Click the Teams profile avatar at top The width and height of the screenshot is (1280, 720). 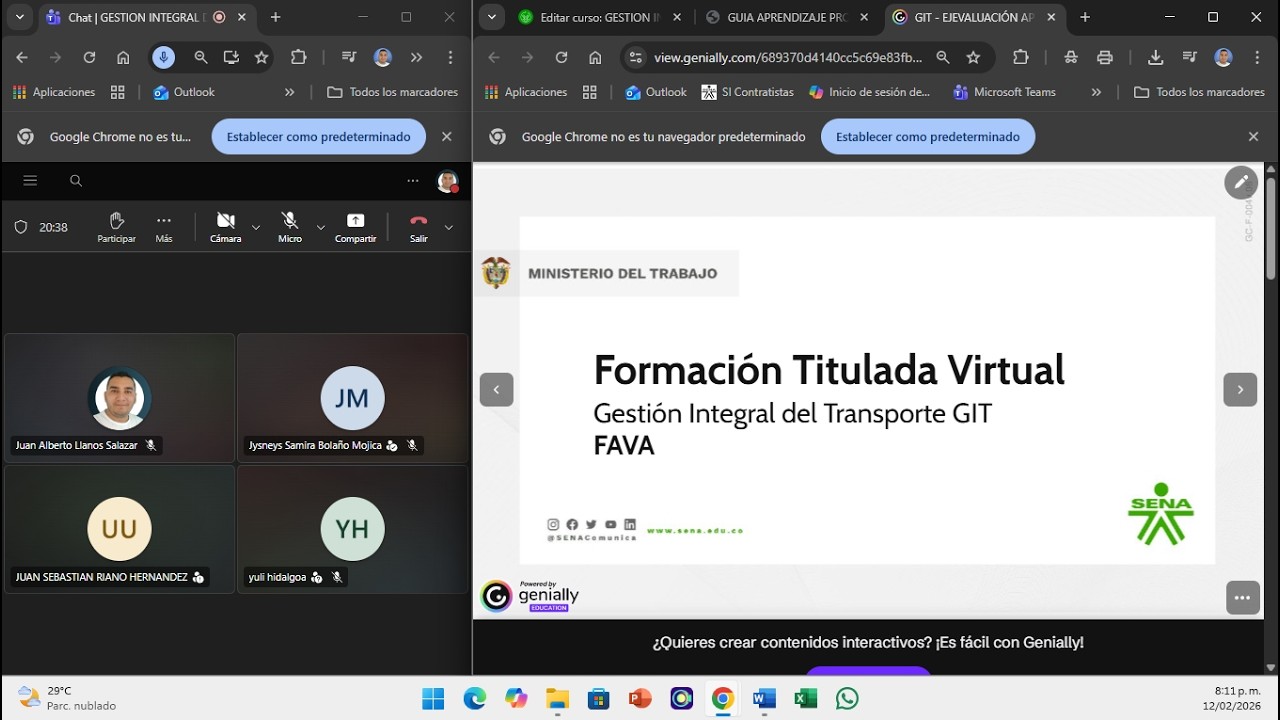pyautogui.click(x=447, y=181)
